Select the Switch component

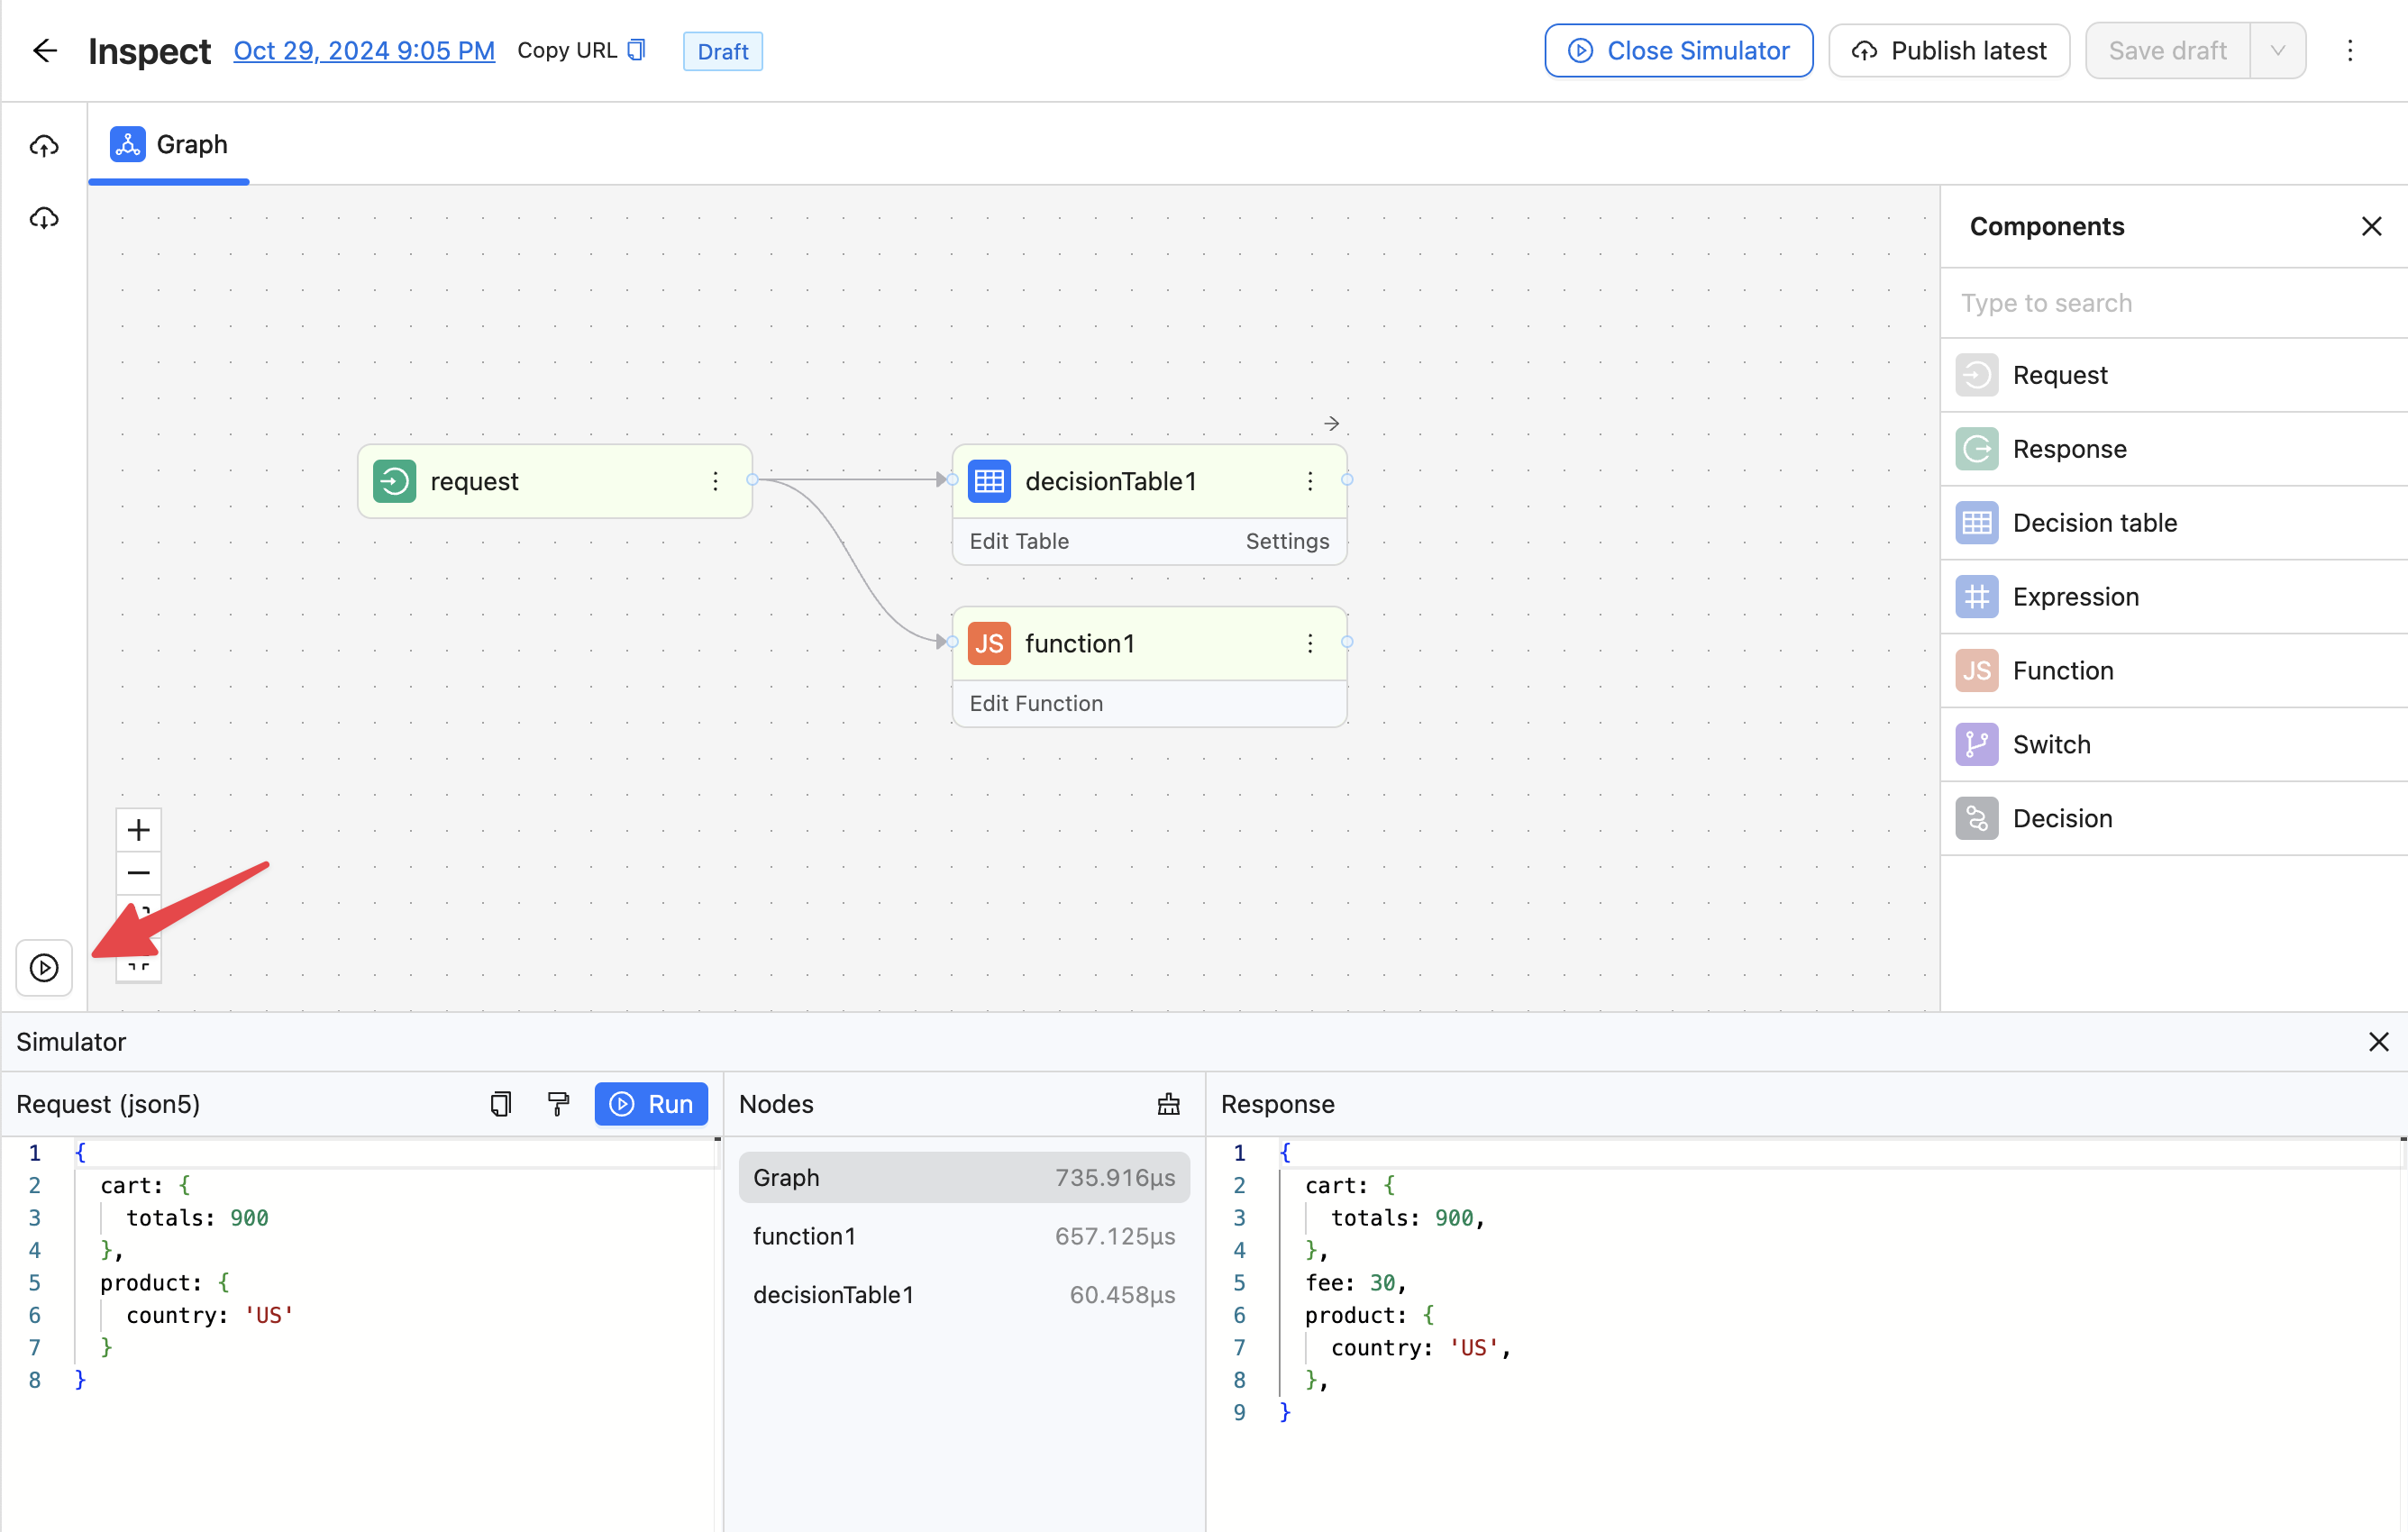coord(2174,745)
